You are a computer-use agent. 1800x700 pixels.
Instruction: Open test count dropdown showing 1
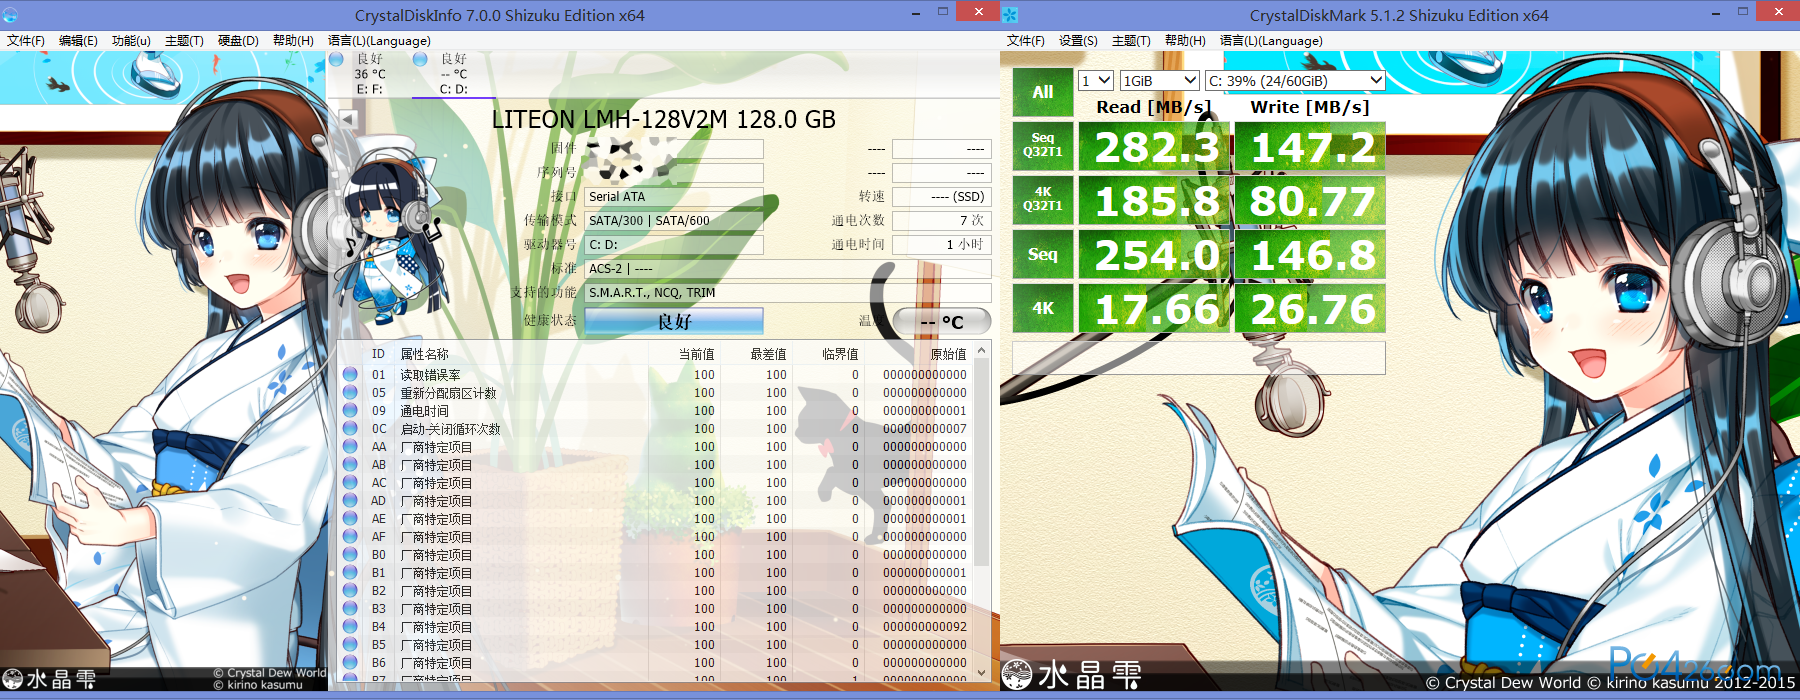coord(1096,80)
